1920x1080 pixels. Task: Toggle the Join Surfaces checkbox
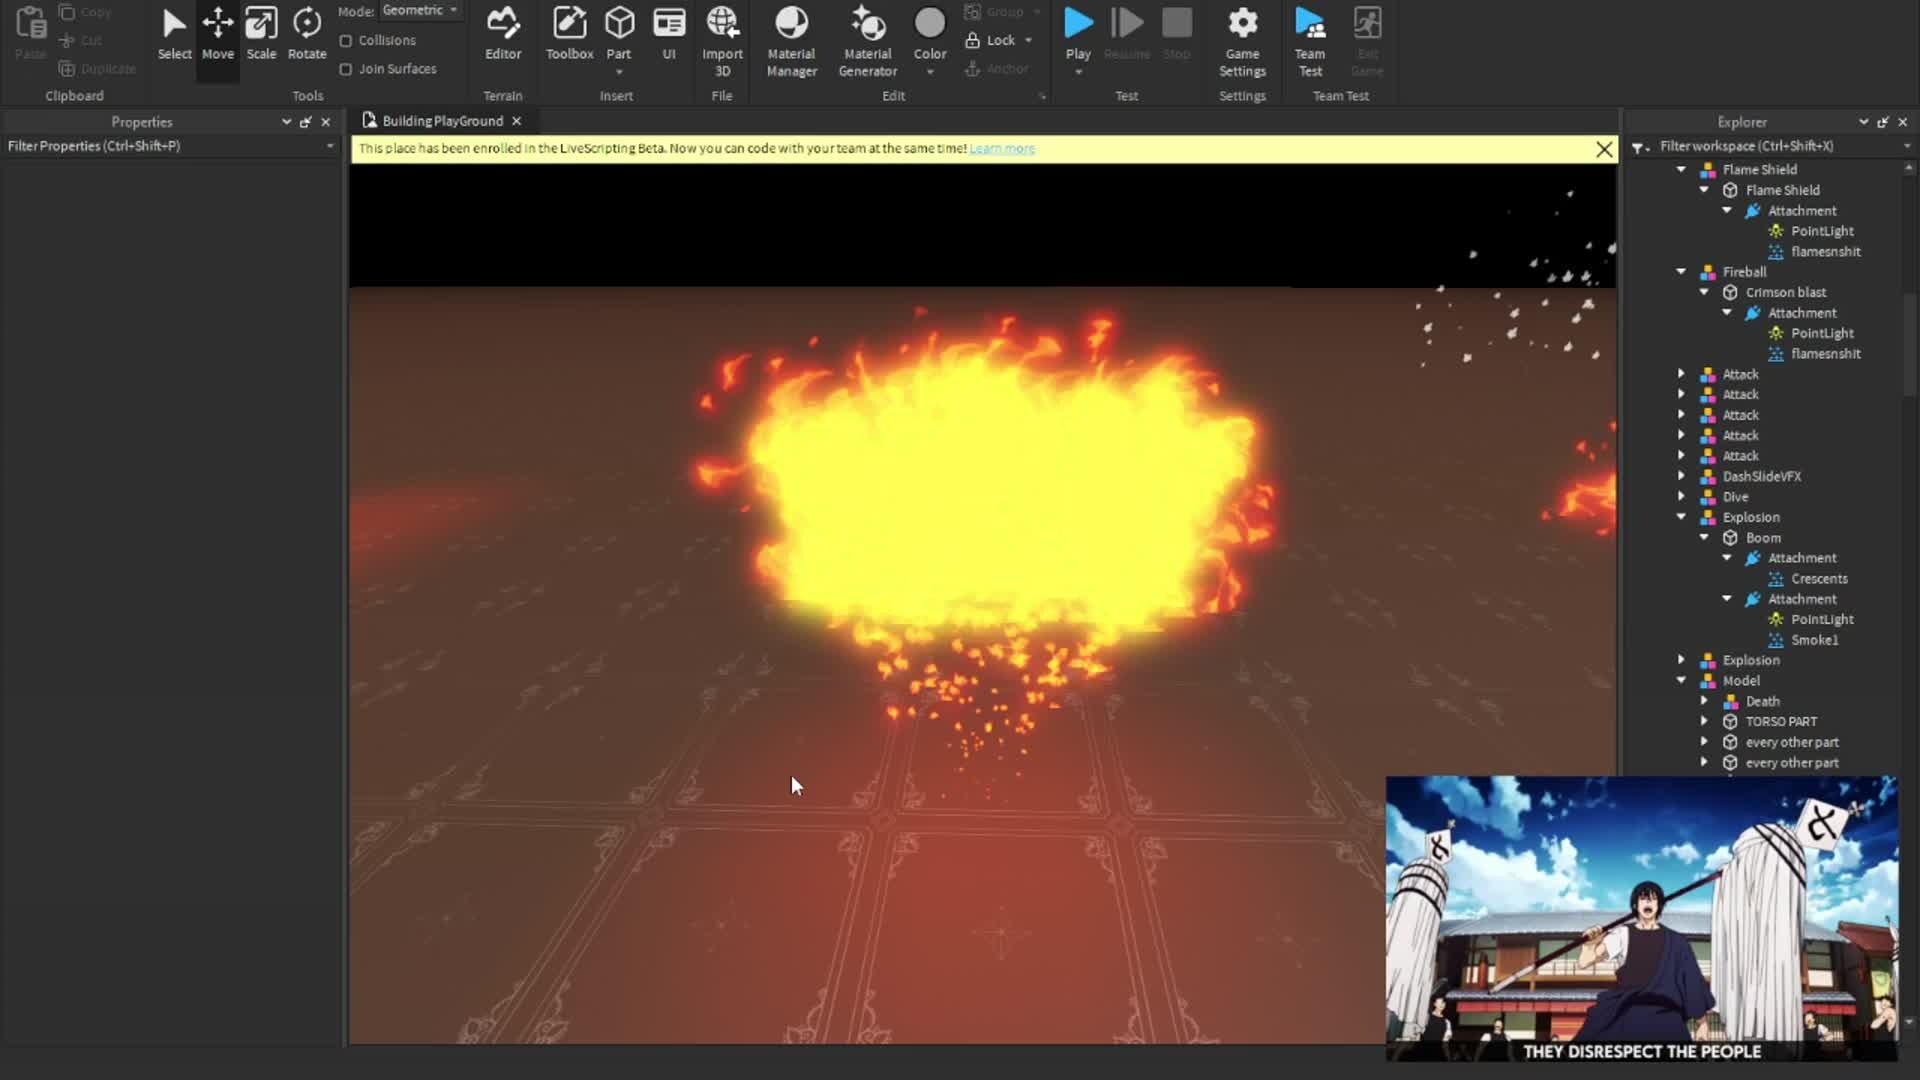tap(346, 69)
